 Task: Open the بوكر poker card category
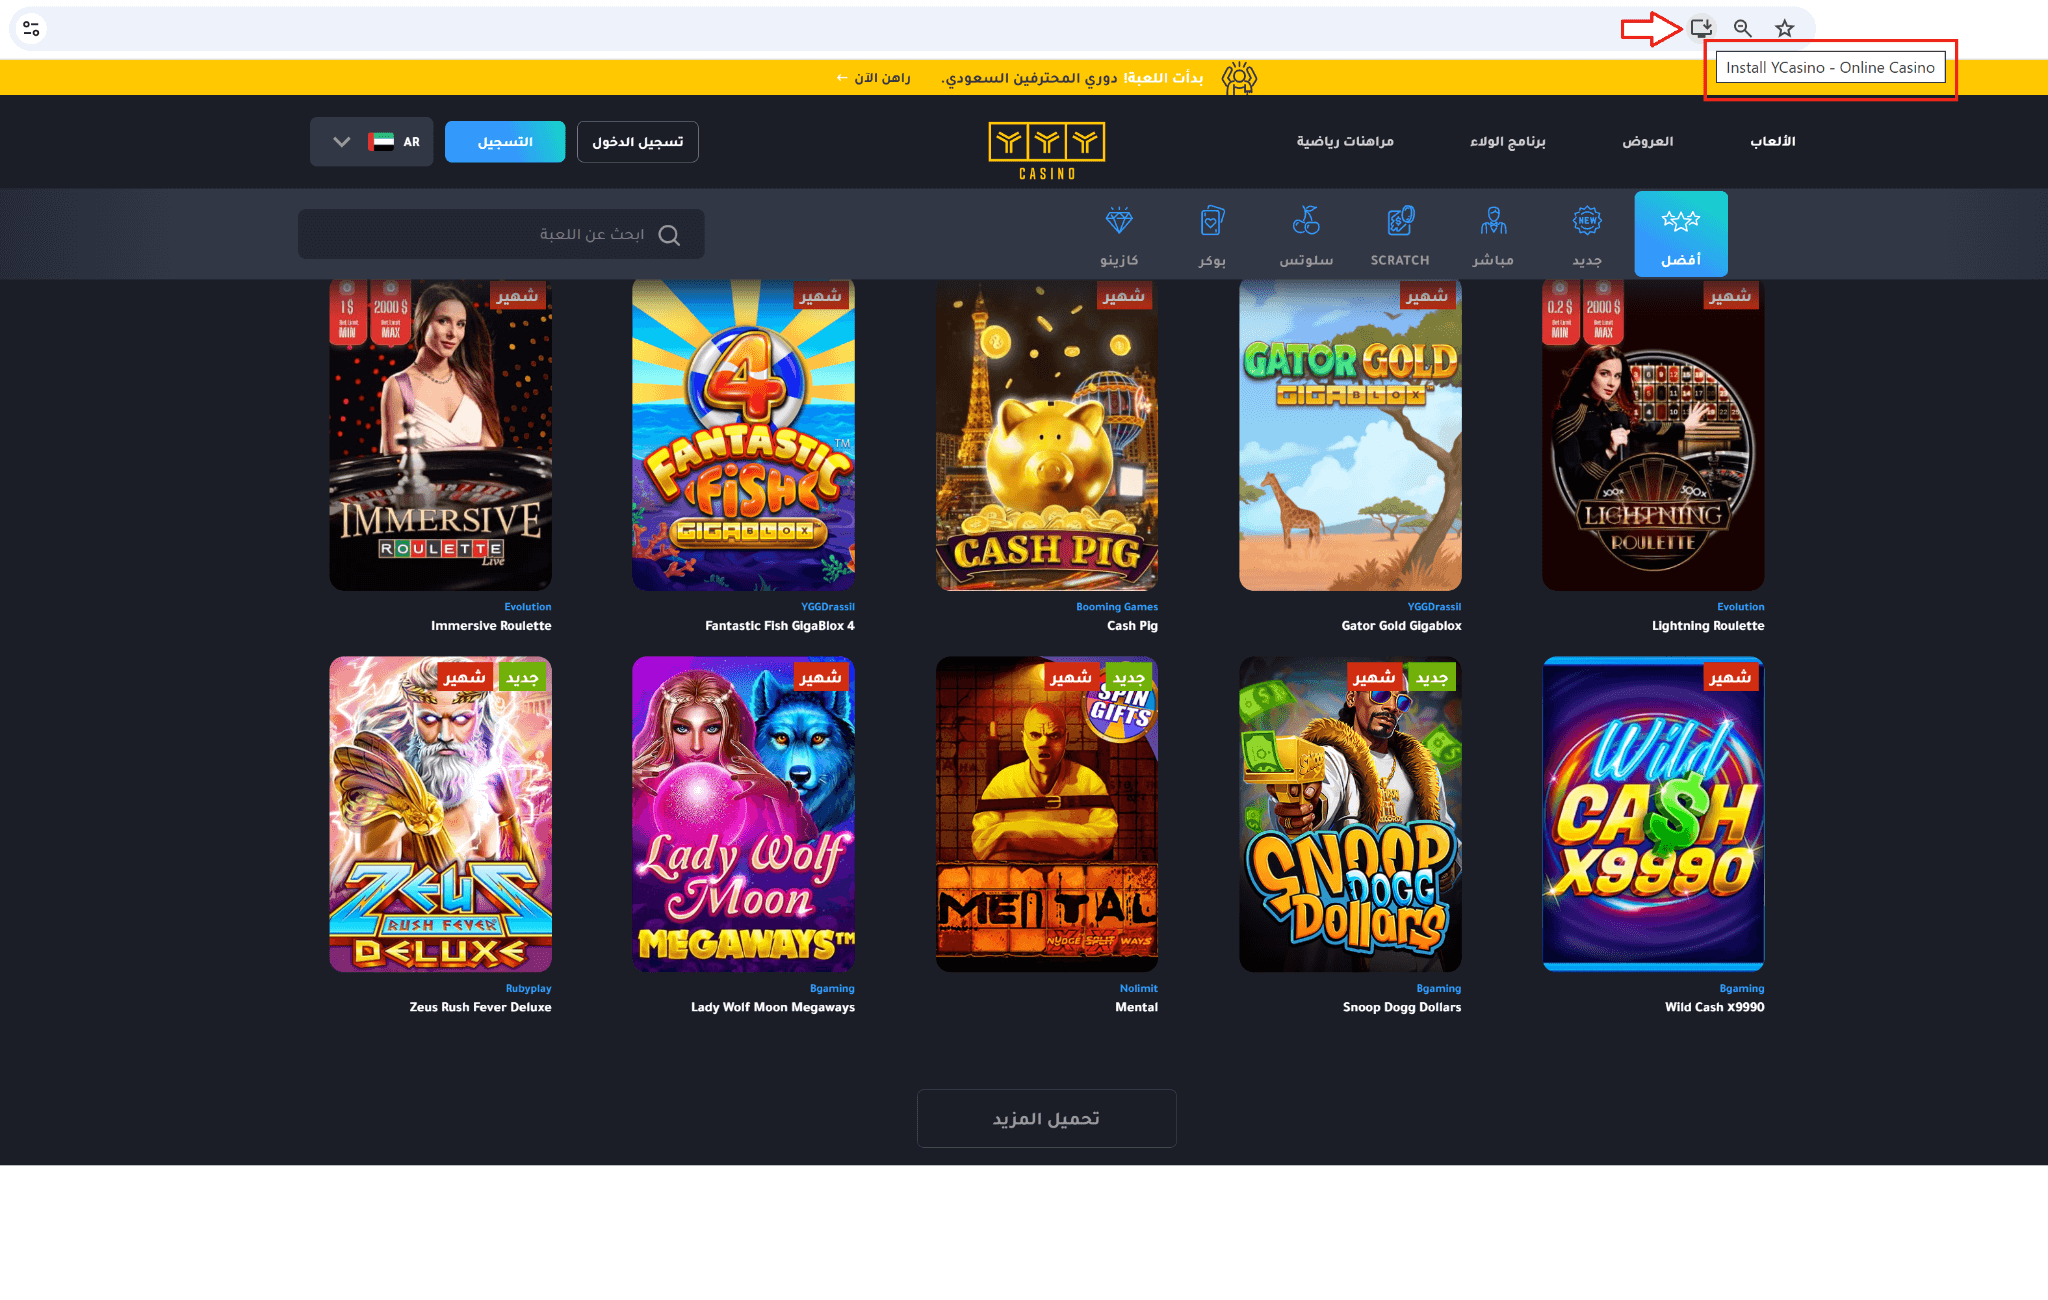tap(1212, 236)
